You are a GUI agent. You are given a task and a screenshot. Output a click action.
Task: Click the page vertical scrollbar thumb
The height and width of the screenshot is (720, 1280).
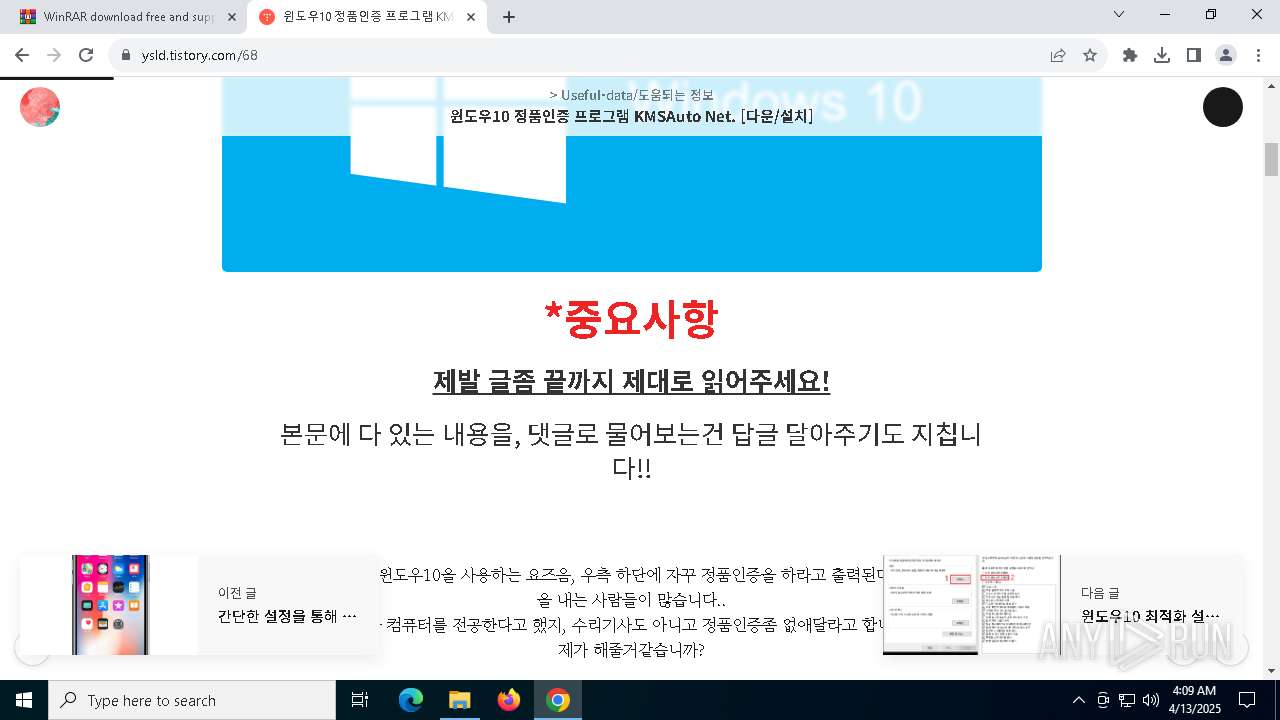pyautogui.click(x=1271, y=160)
